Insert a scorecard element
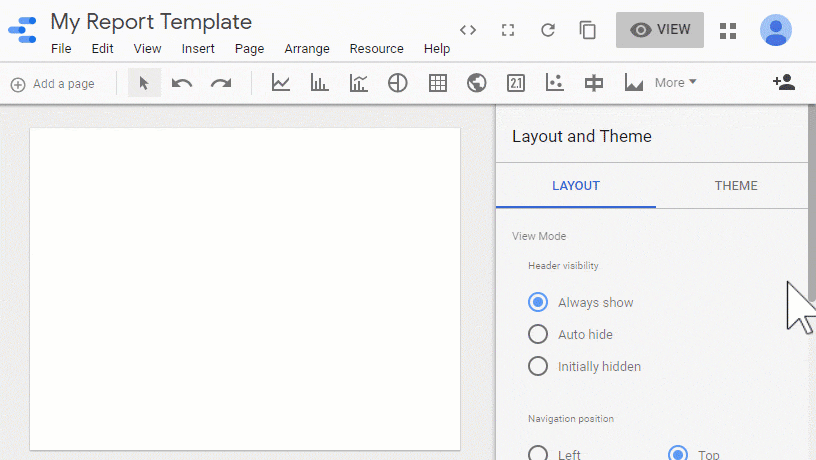 (x=515, y=83)
